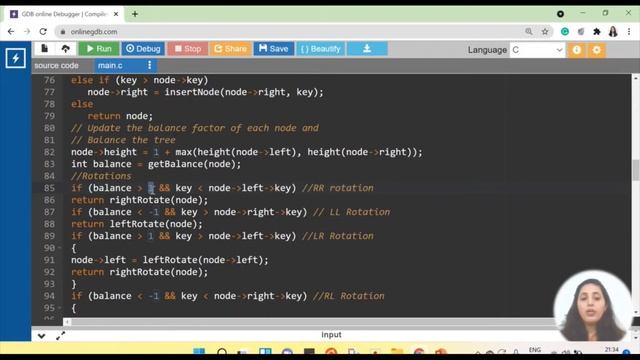
Task: Open the Language dropdown showing C
Action: click(537, 50)
